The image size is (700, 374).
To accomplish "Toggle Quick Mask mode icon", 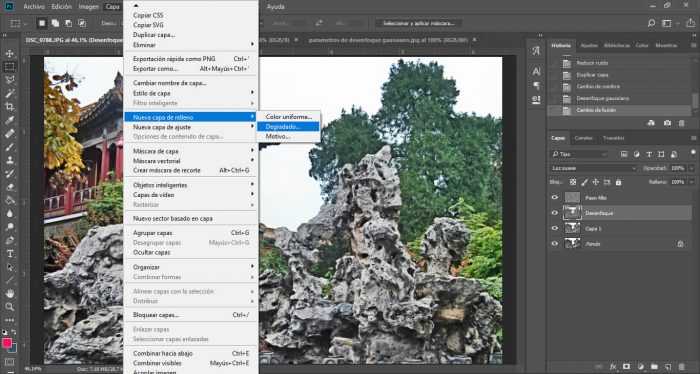I will pyautogui.click(x=9, y=362).
